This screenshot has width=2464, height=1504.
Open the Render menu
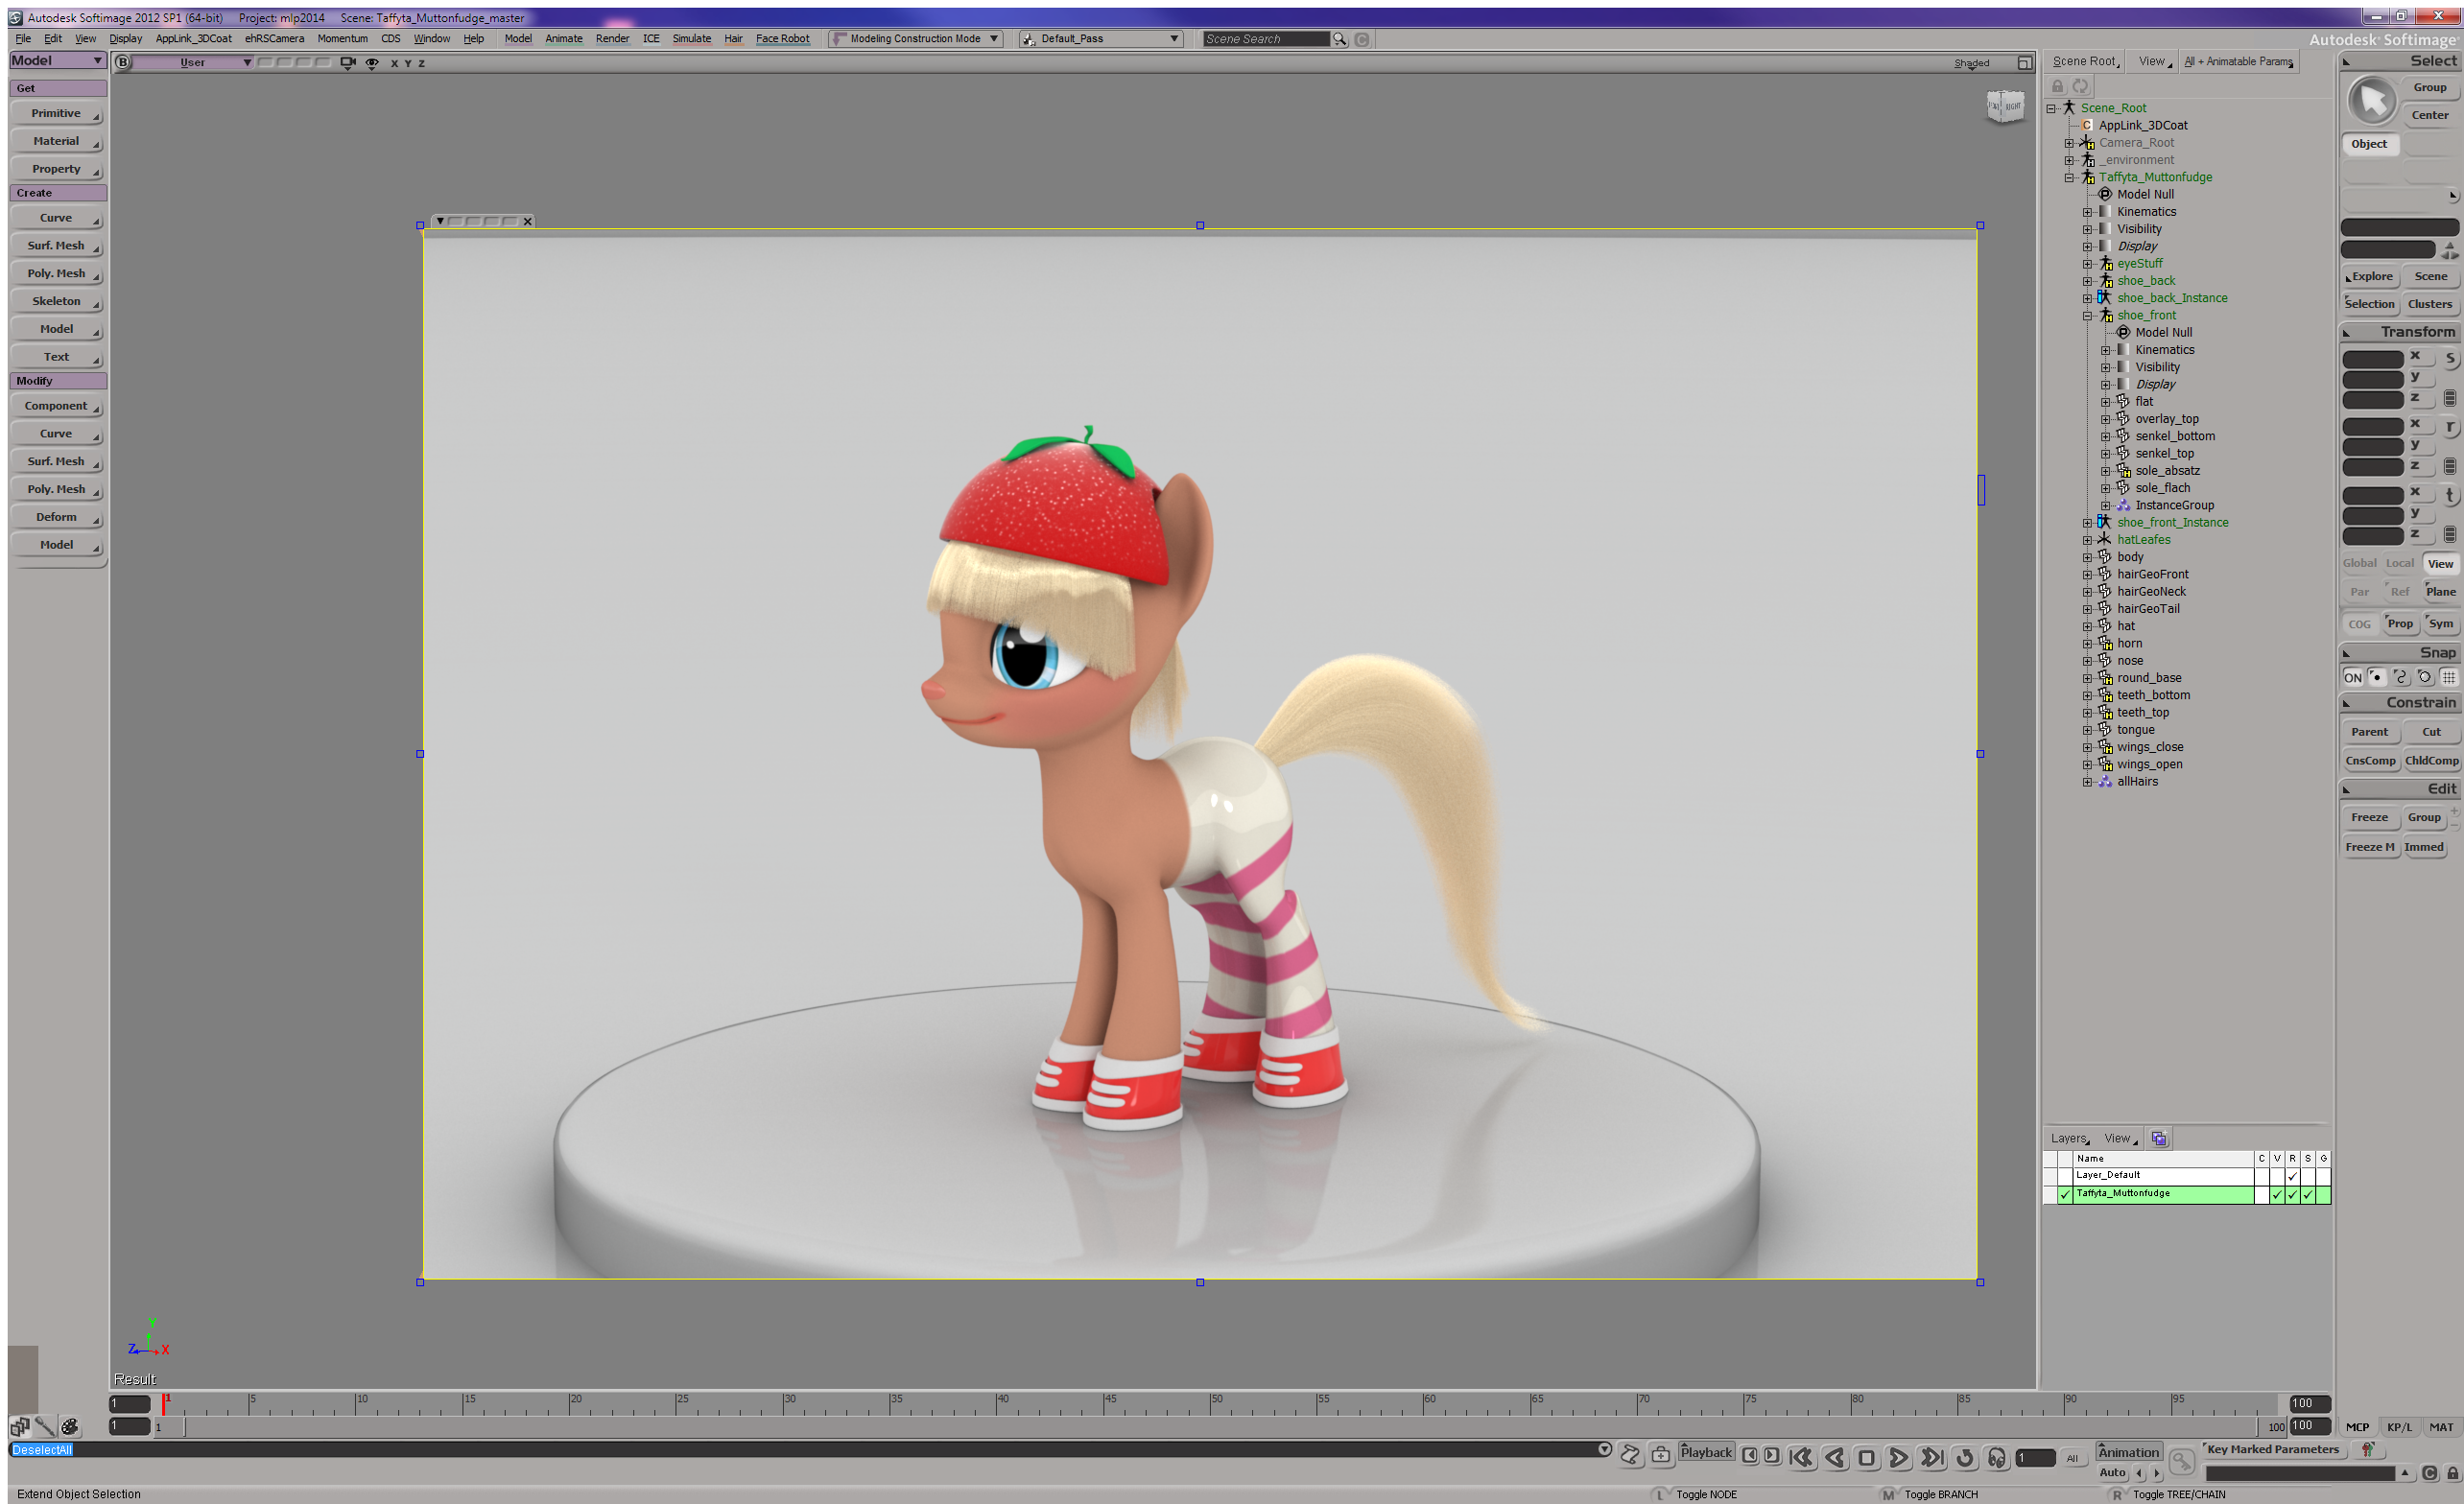click(x=612, y=39)
